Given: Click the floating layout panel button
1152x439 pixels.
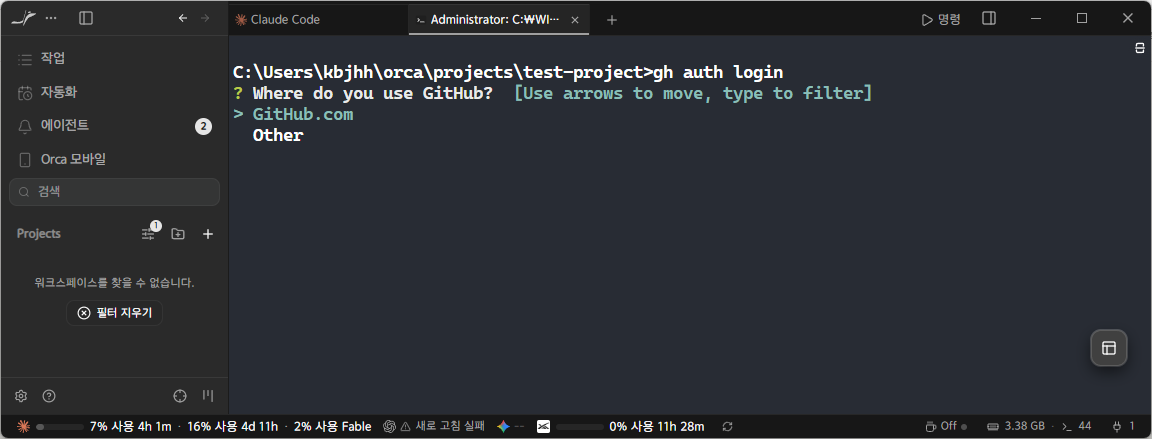Looking at the screenshot, I should (x=1109, y=348).
